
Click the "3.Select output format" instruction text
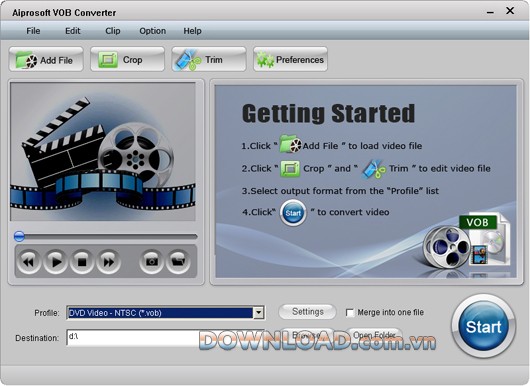340,191
